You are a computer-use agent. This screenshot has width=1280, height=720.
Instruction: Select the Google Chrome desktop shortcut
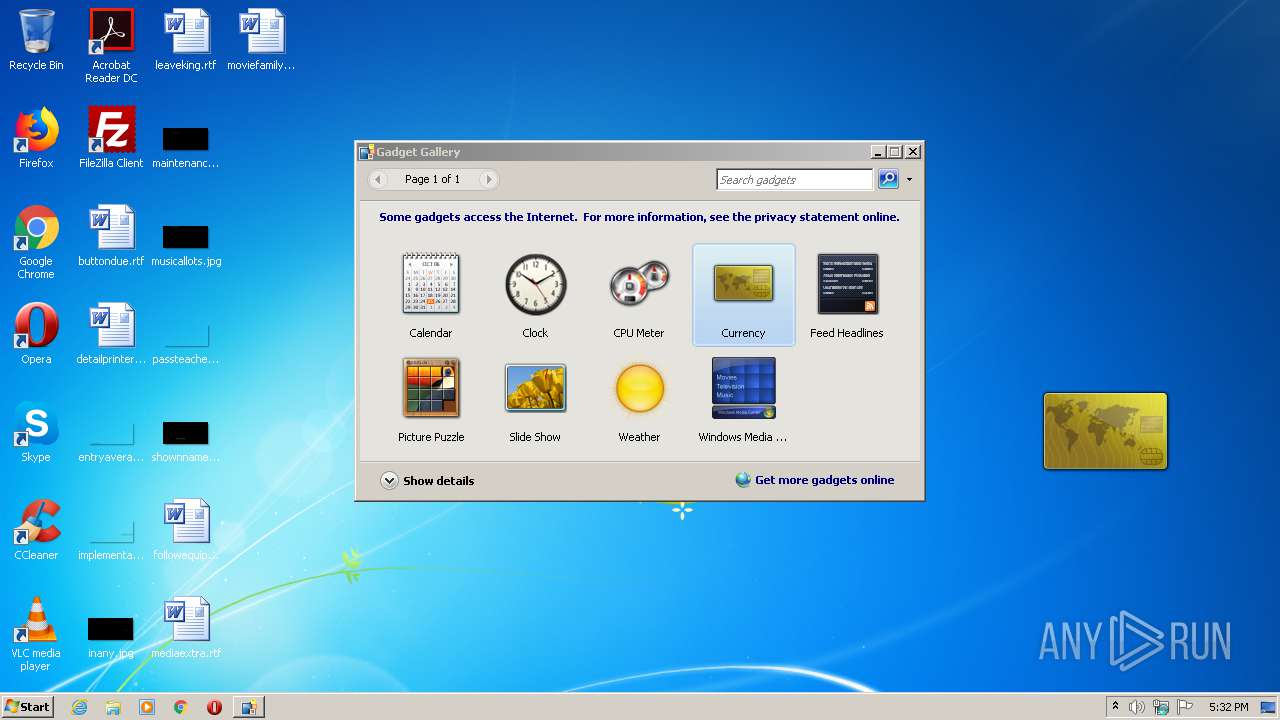pyautogui.click(x=36, y=242)
